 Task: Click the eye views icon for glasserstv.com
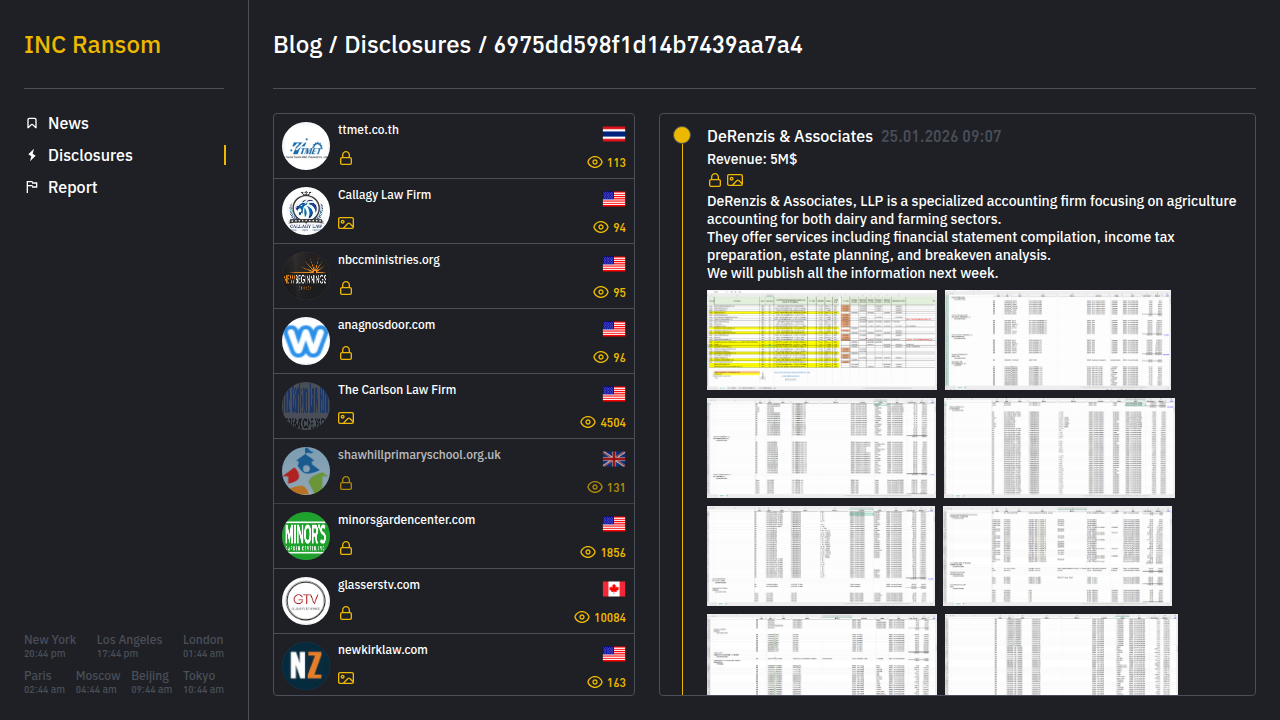pos(582,617)
